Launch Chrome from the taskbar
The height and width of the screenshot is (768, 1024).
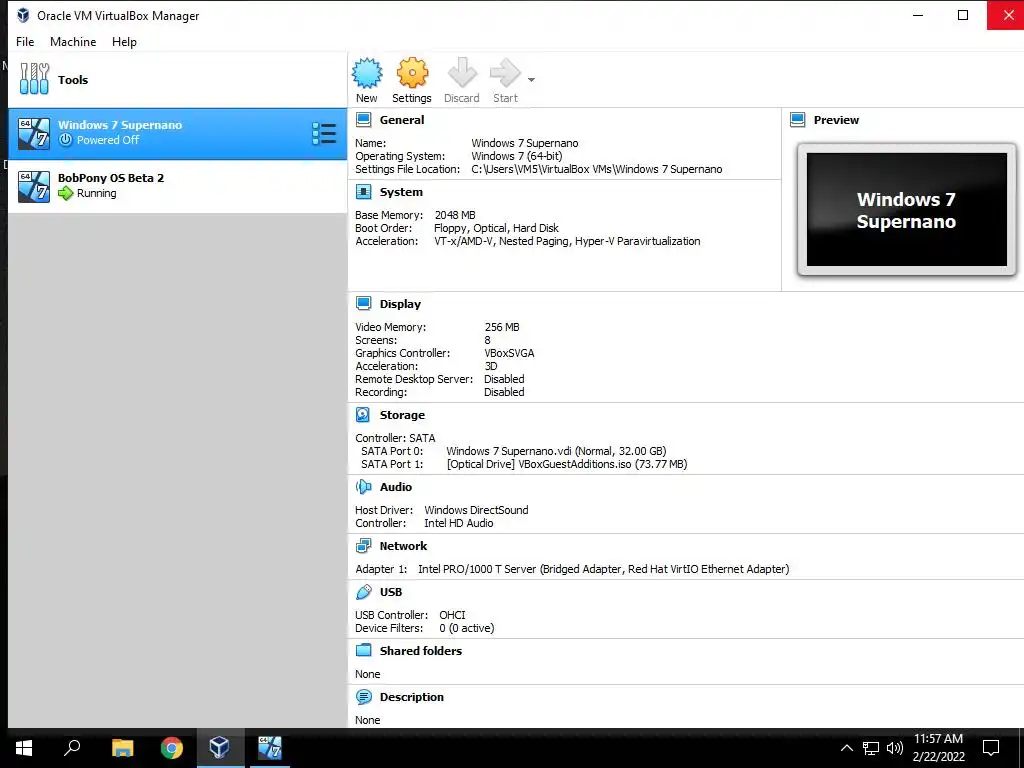[172, 748]
